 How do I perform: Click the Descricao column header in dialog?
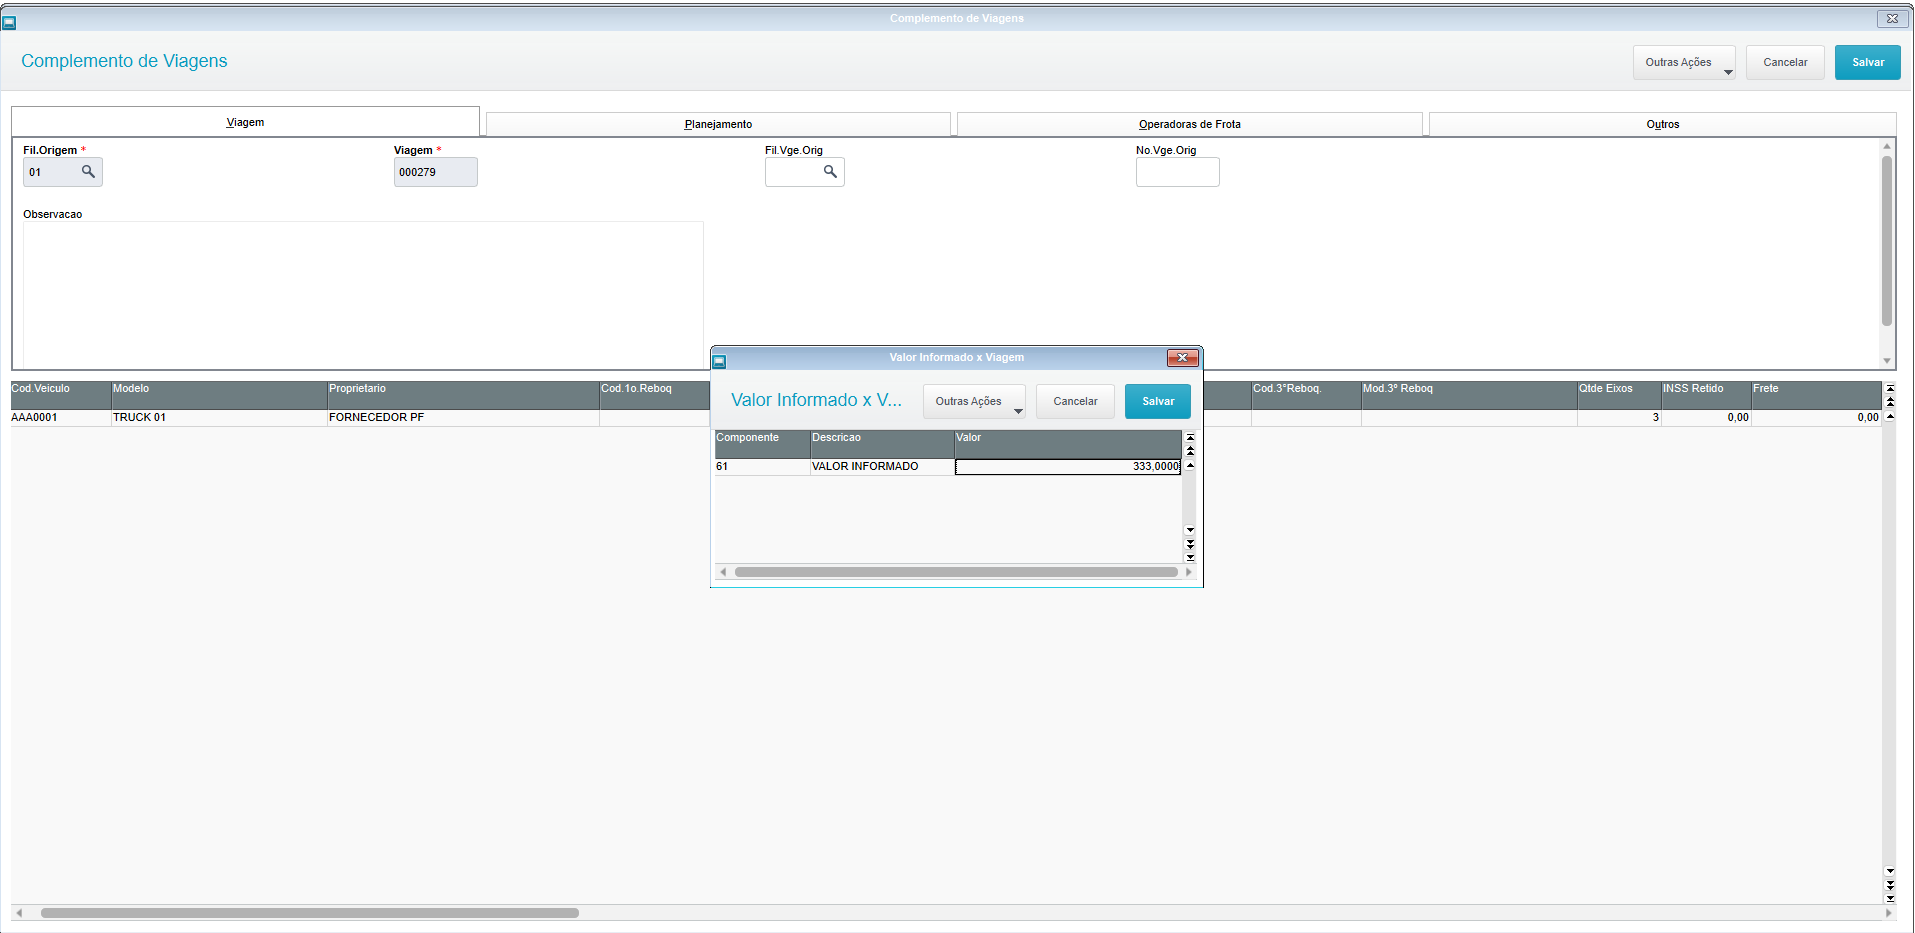click(x=882, y=444)
